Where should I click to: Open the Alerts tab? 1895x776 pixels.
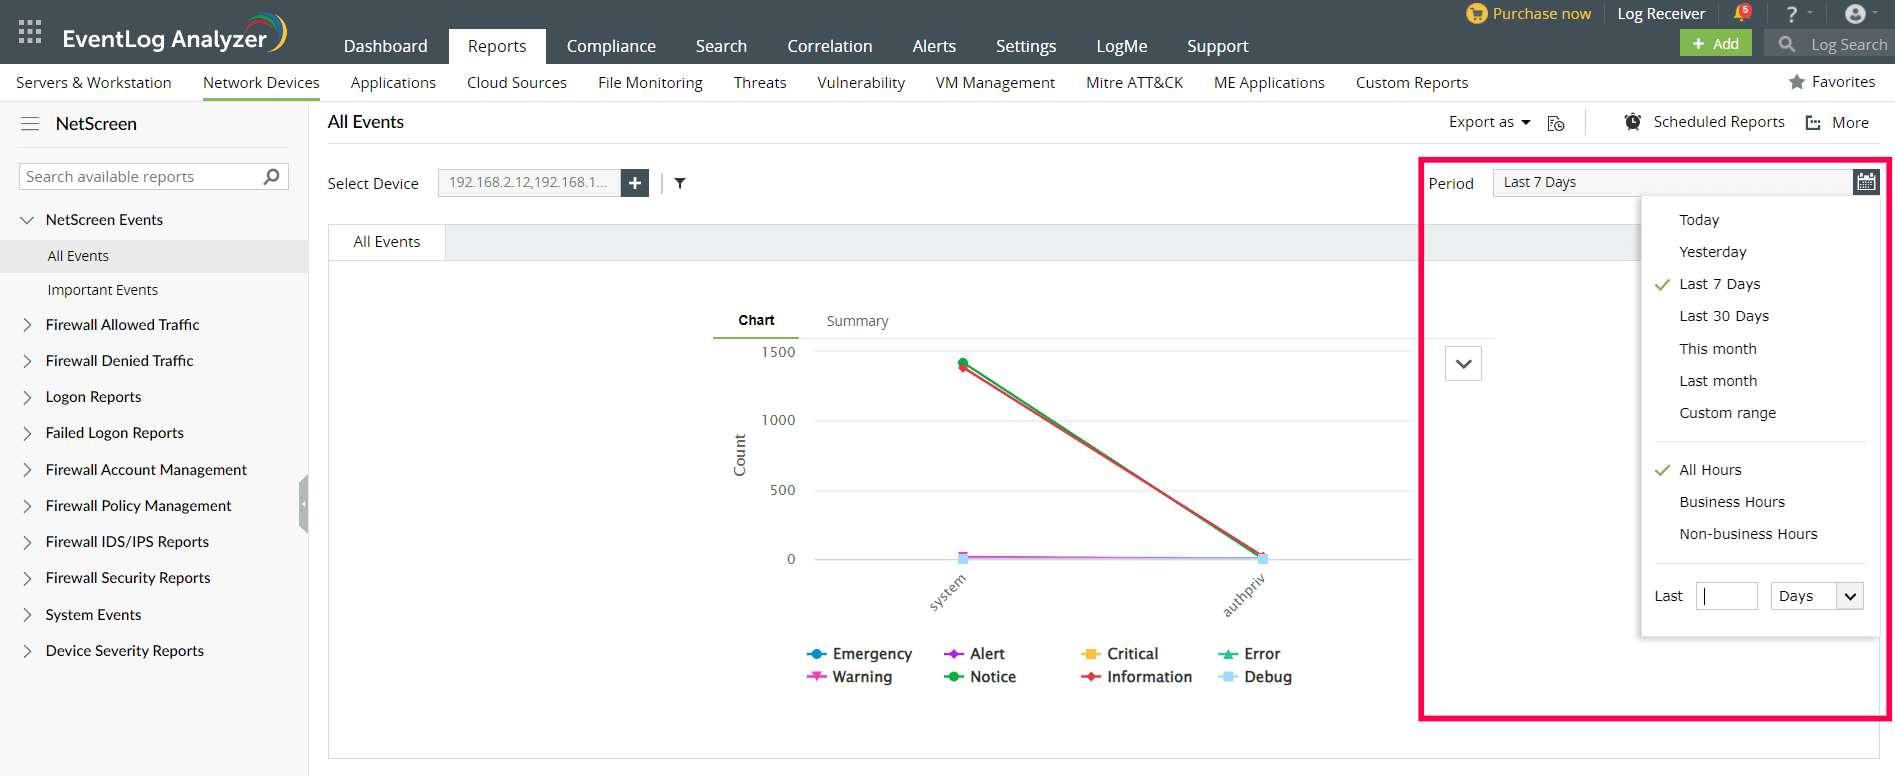pos(934,46)
